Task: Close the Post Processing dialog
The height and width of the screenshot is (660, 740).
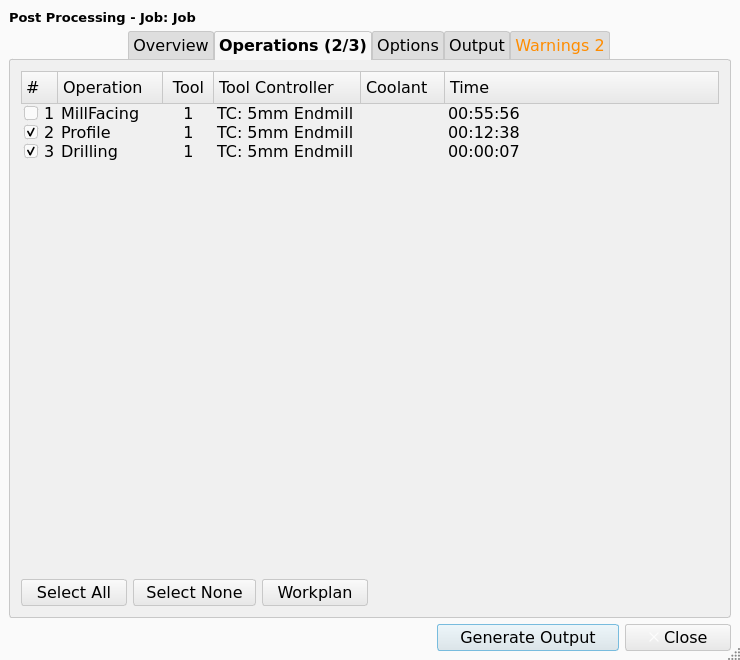Action: pos(678,637)
